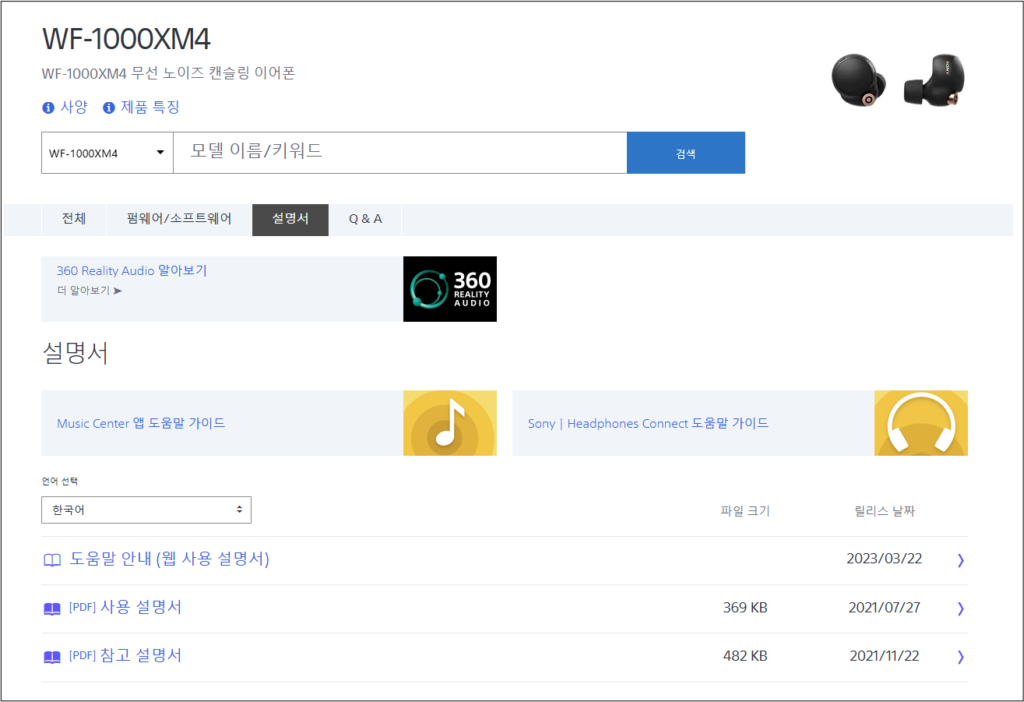Click the chevron on the 369 KB row
The image size is (1024, 702).
coord(960,609)
